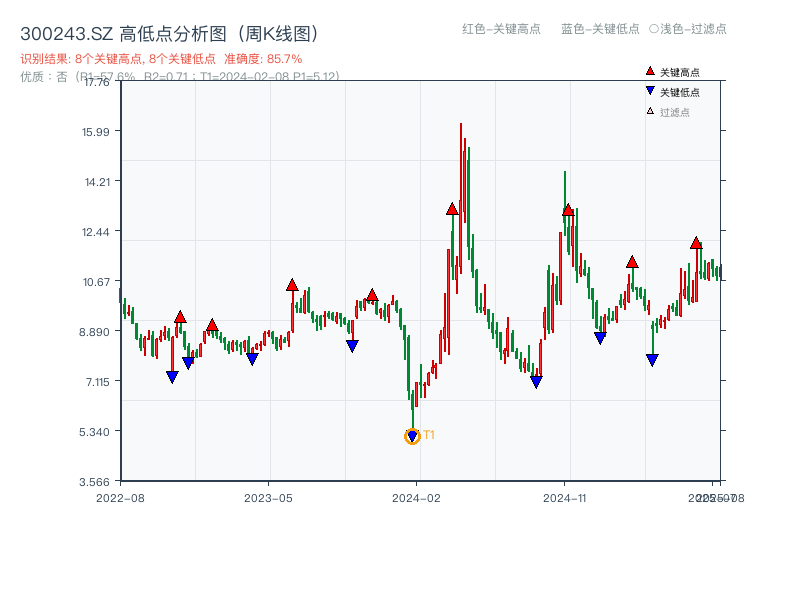Toggle the 过滤点 legend label
This screenshot has height=600, width=800.
[674, 112]
